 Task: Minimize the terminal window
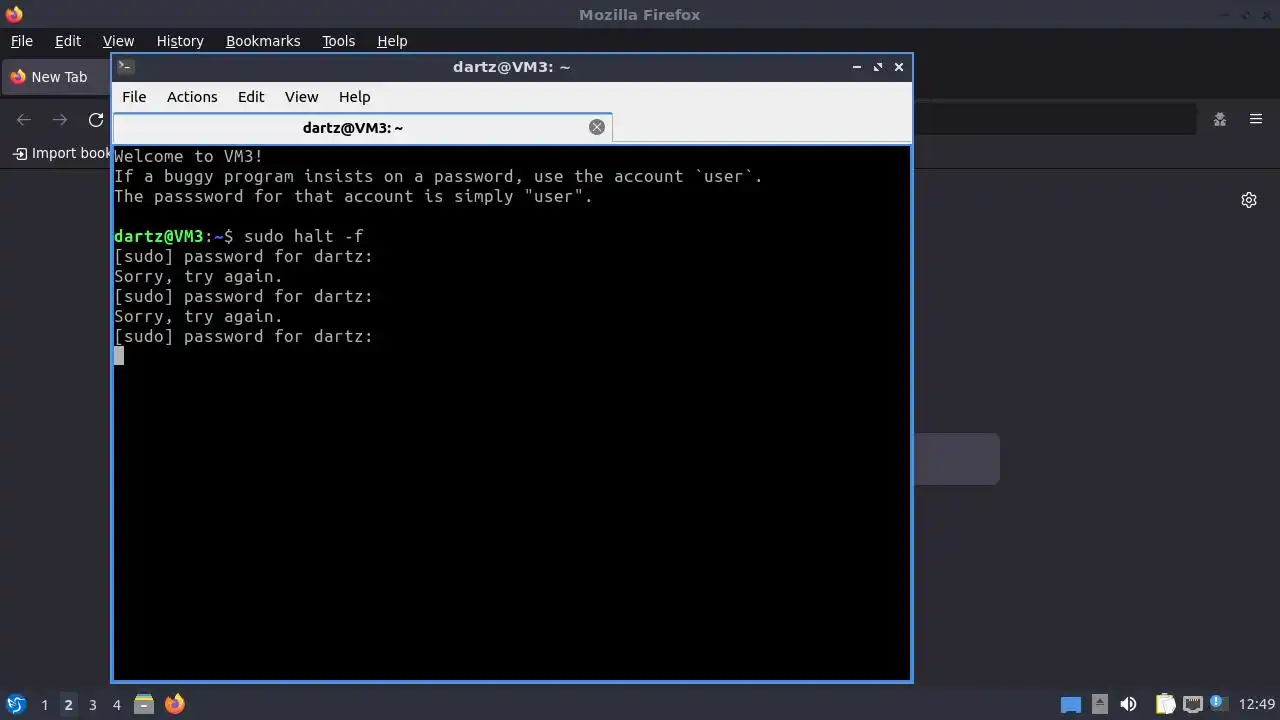tap(857, 67)
